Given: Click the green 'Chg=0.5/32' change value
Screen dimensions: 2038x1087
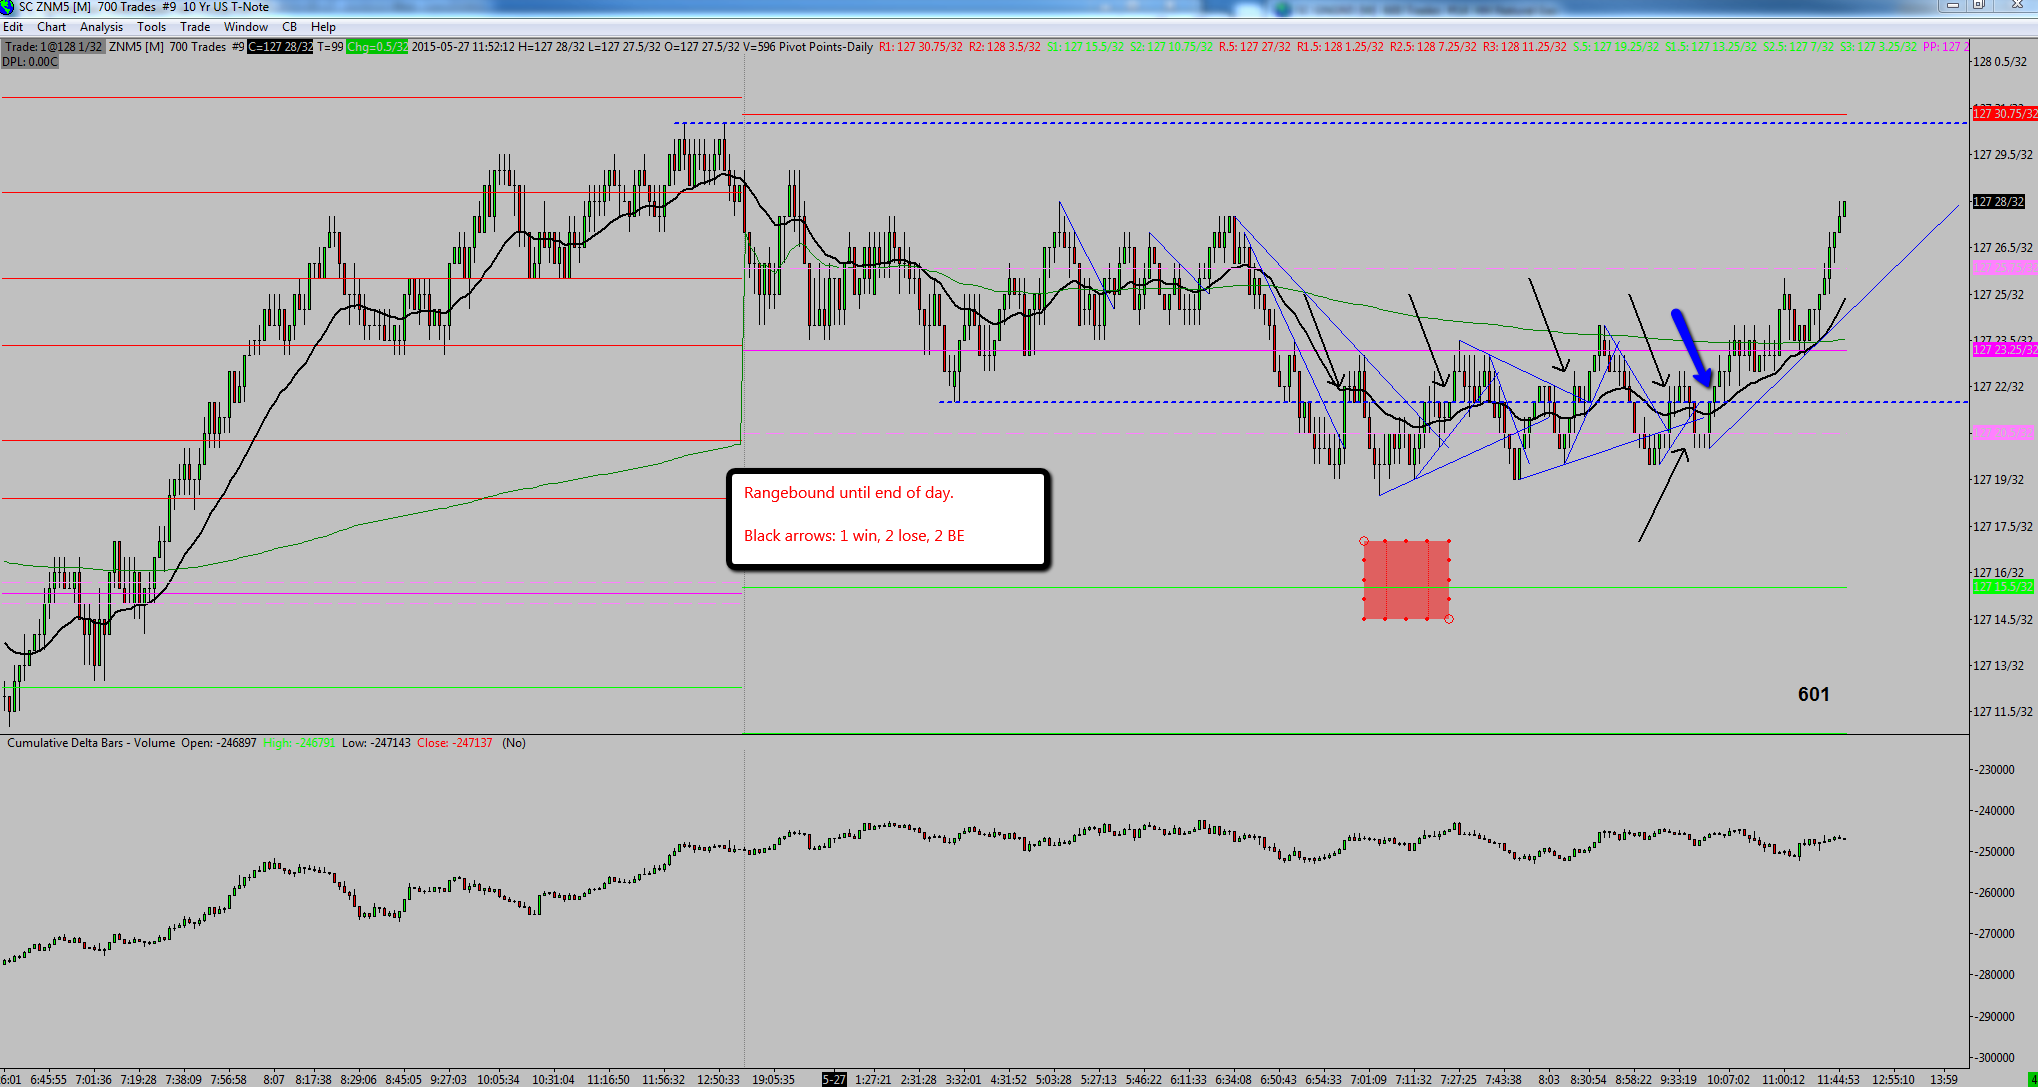Looking at the screenshot, I should coord(377,47).
